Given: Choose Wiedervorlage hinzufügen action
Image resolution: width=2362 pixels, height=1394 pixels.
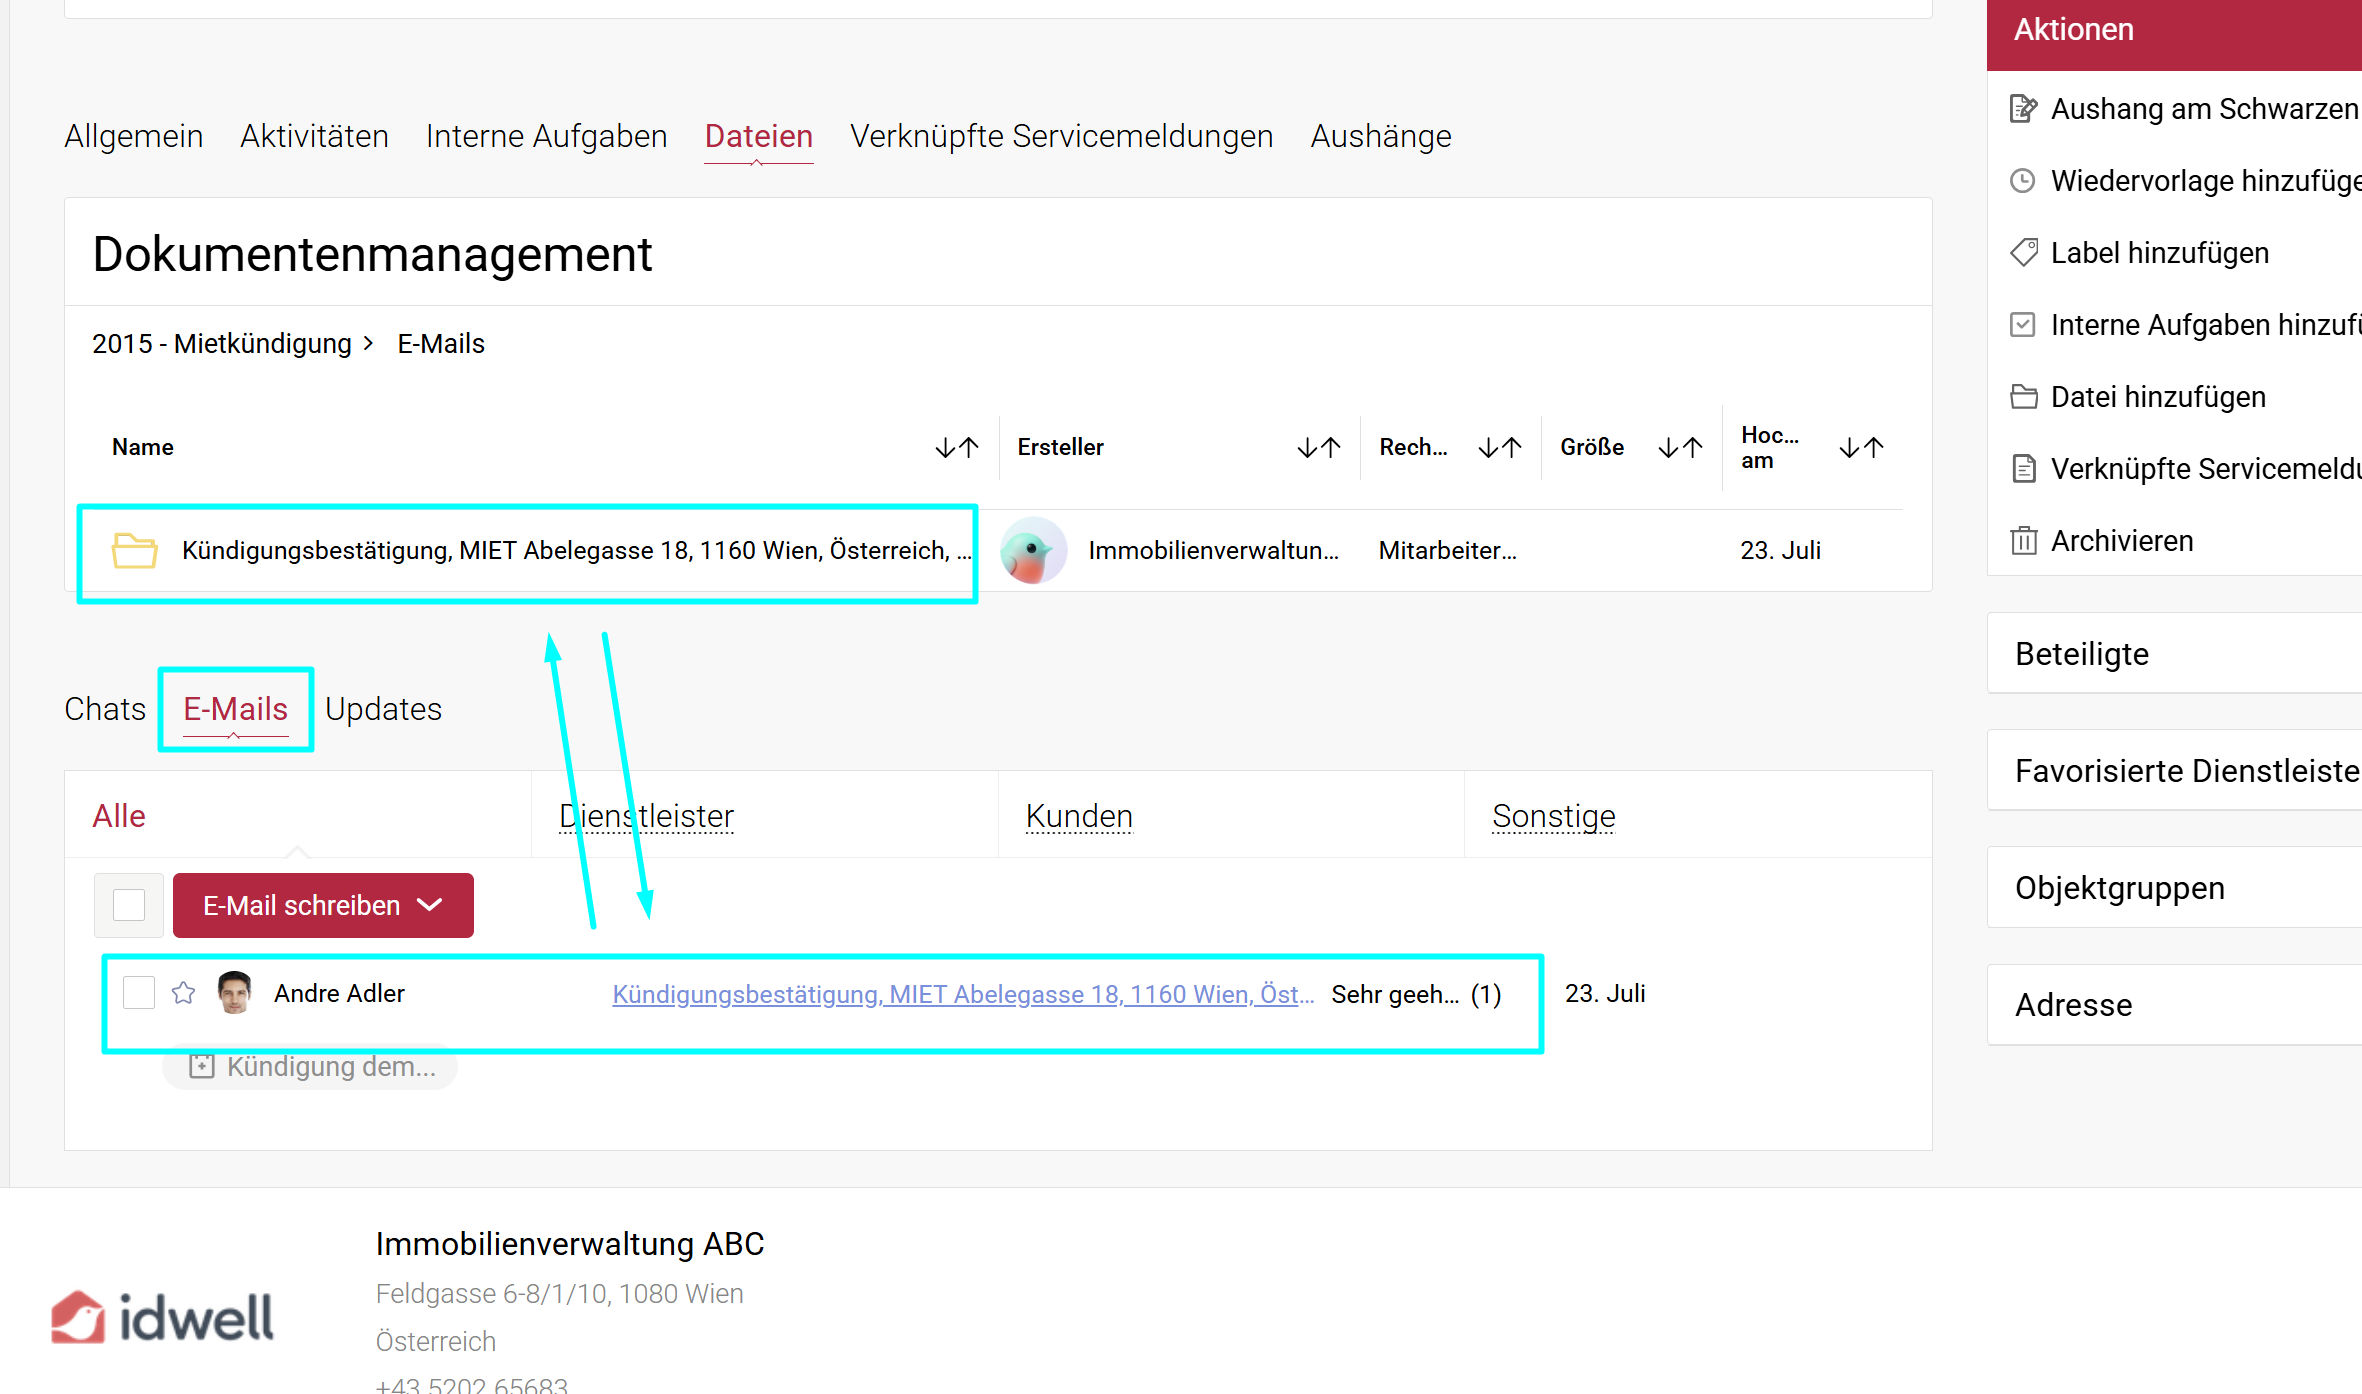Looking at the screenshot, I should point(2206,180).
